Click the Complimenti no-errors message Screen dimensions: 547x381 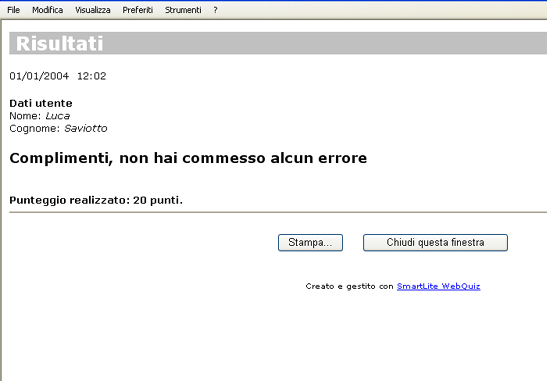[x=188, y=158]
